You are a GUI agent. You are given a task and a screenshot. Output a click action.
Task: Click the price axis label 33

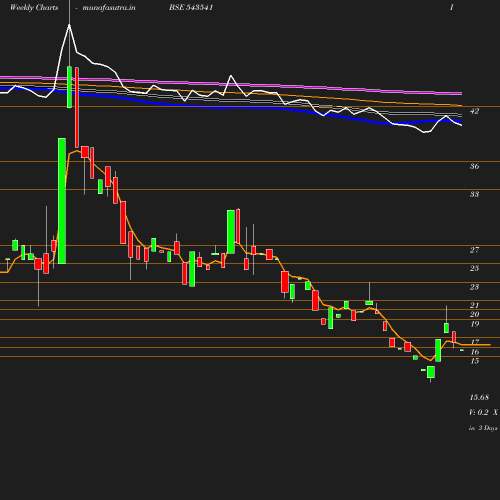click(x=474, y=194)
